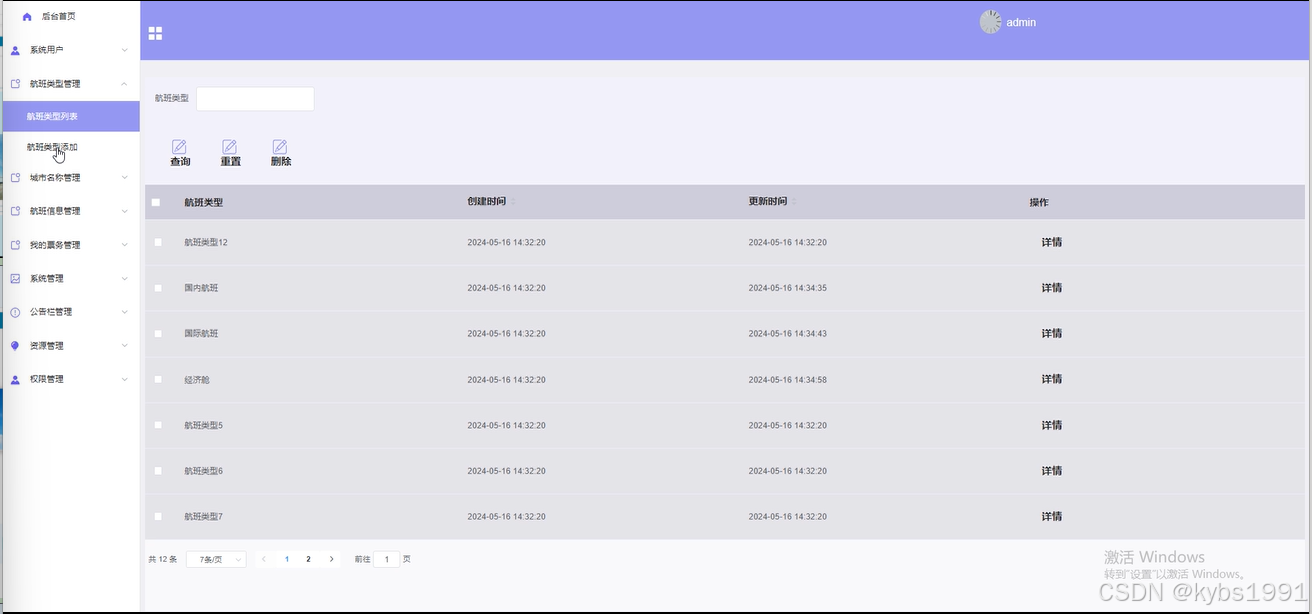Click the home icon beside 后台首页
The width and height of the screenshot is (1312, 614).
pos(27,17)
